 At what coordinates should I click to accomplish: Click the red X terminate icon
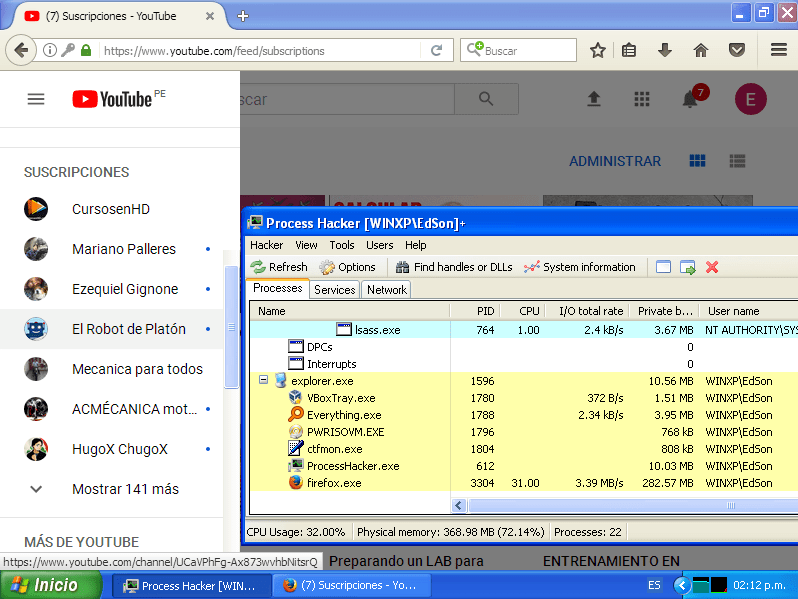pos(711,267)
